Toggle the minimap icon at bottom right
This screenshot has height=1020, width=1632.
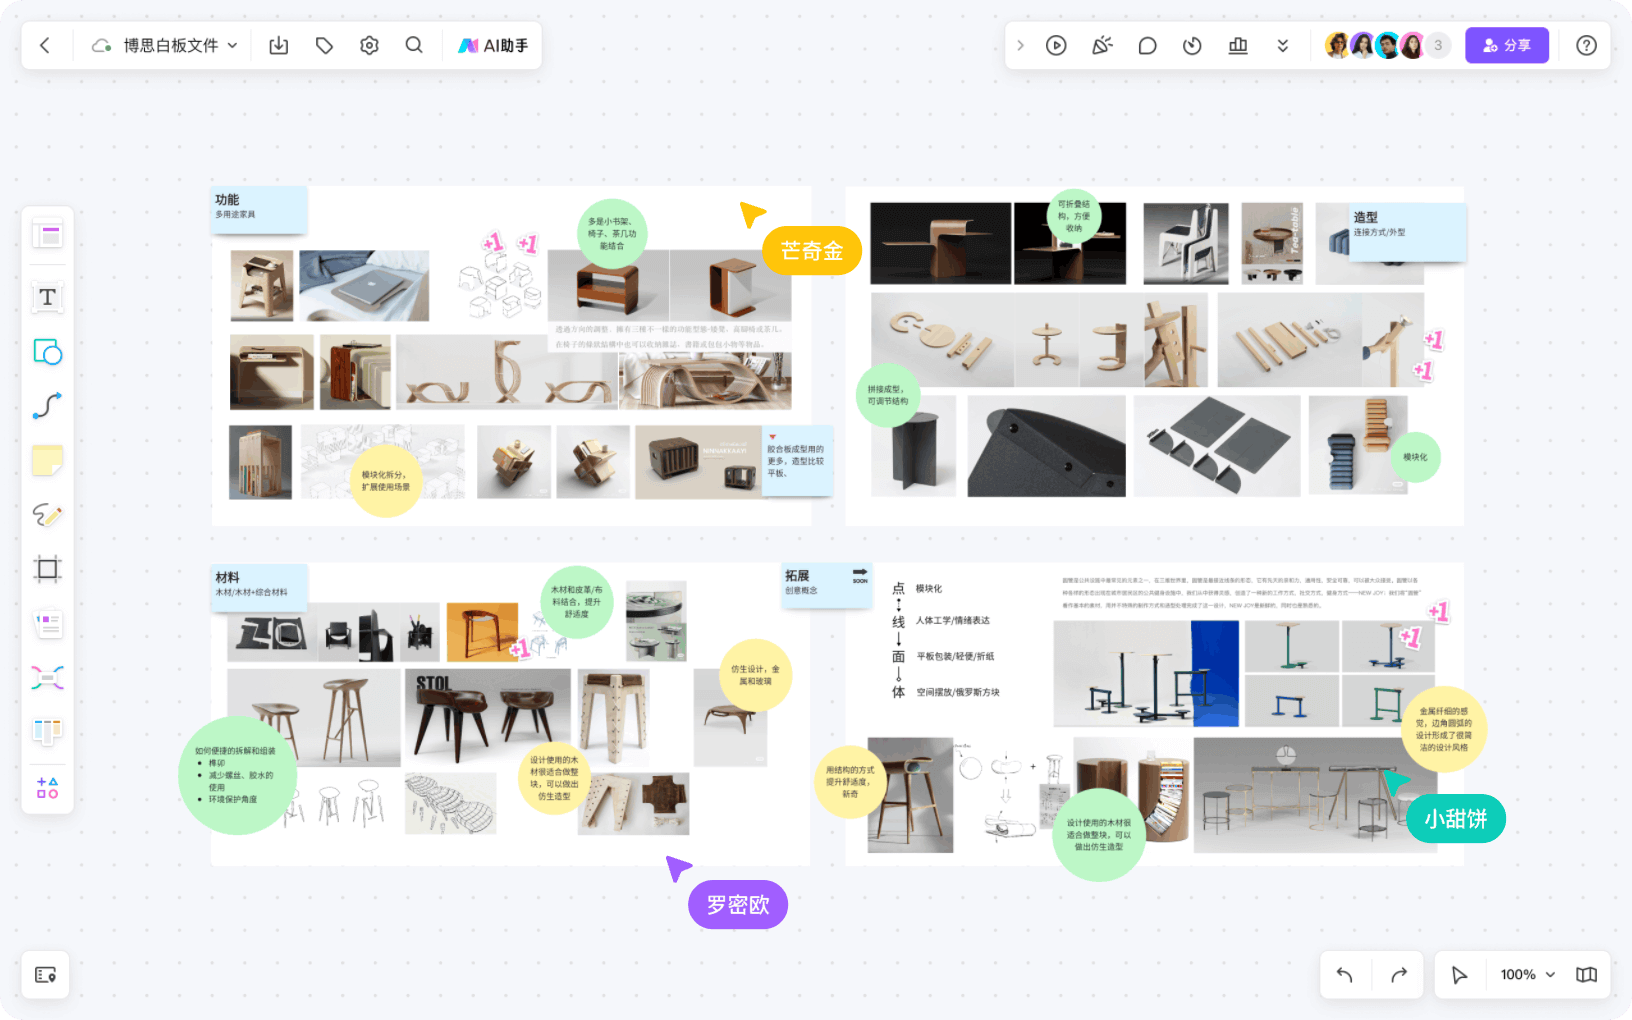[1586, 975]
